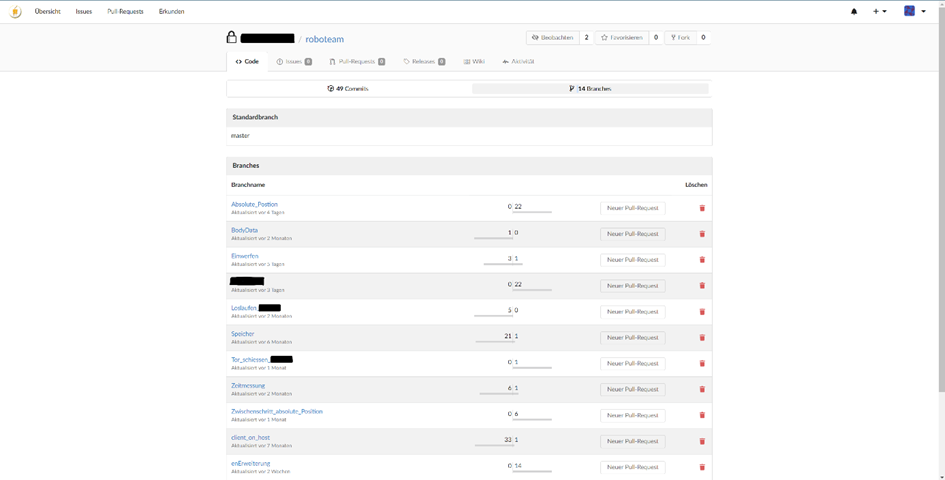Switch to the Code tab
The image size is (945, 480).
[247, 62]
